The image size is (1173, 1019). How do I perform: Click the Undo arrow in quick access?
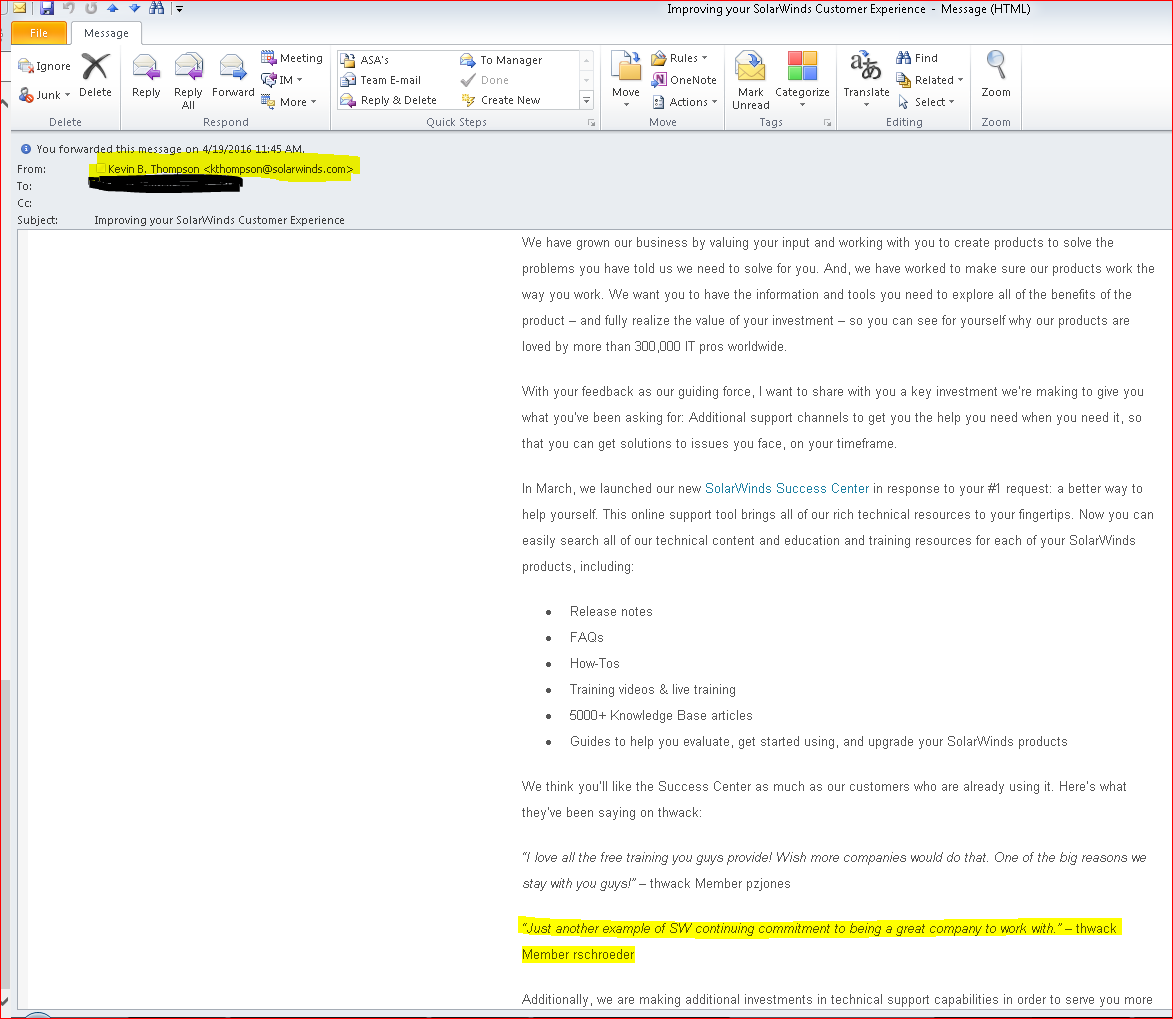click(x=69, y=8)
